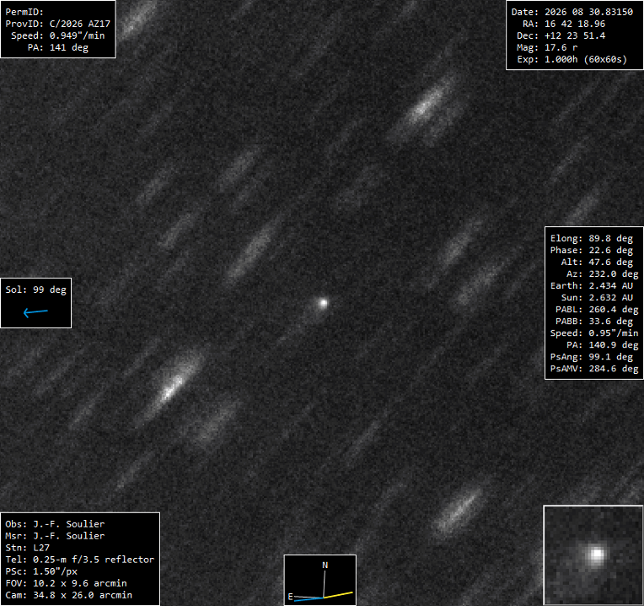
Task: Select the 'PsAMV: 284.6 deg' row
Action: [594, 369]
